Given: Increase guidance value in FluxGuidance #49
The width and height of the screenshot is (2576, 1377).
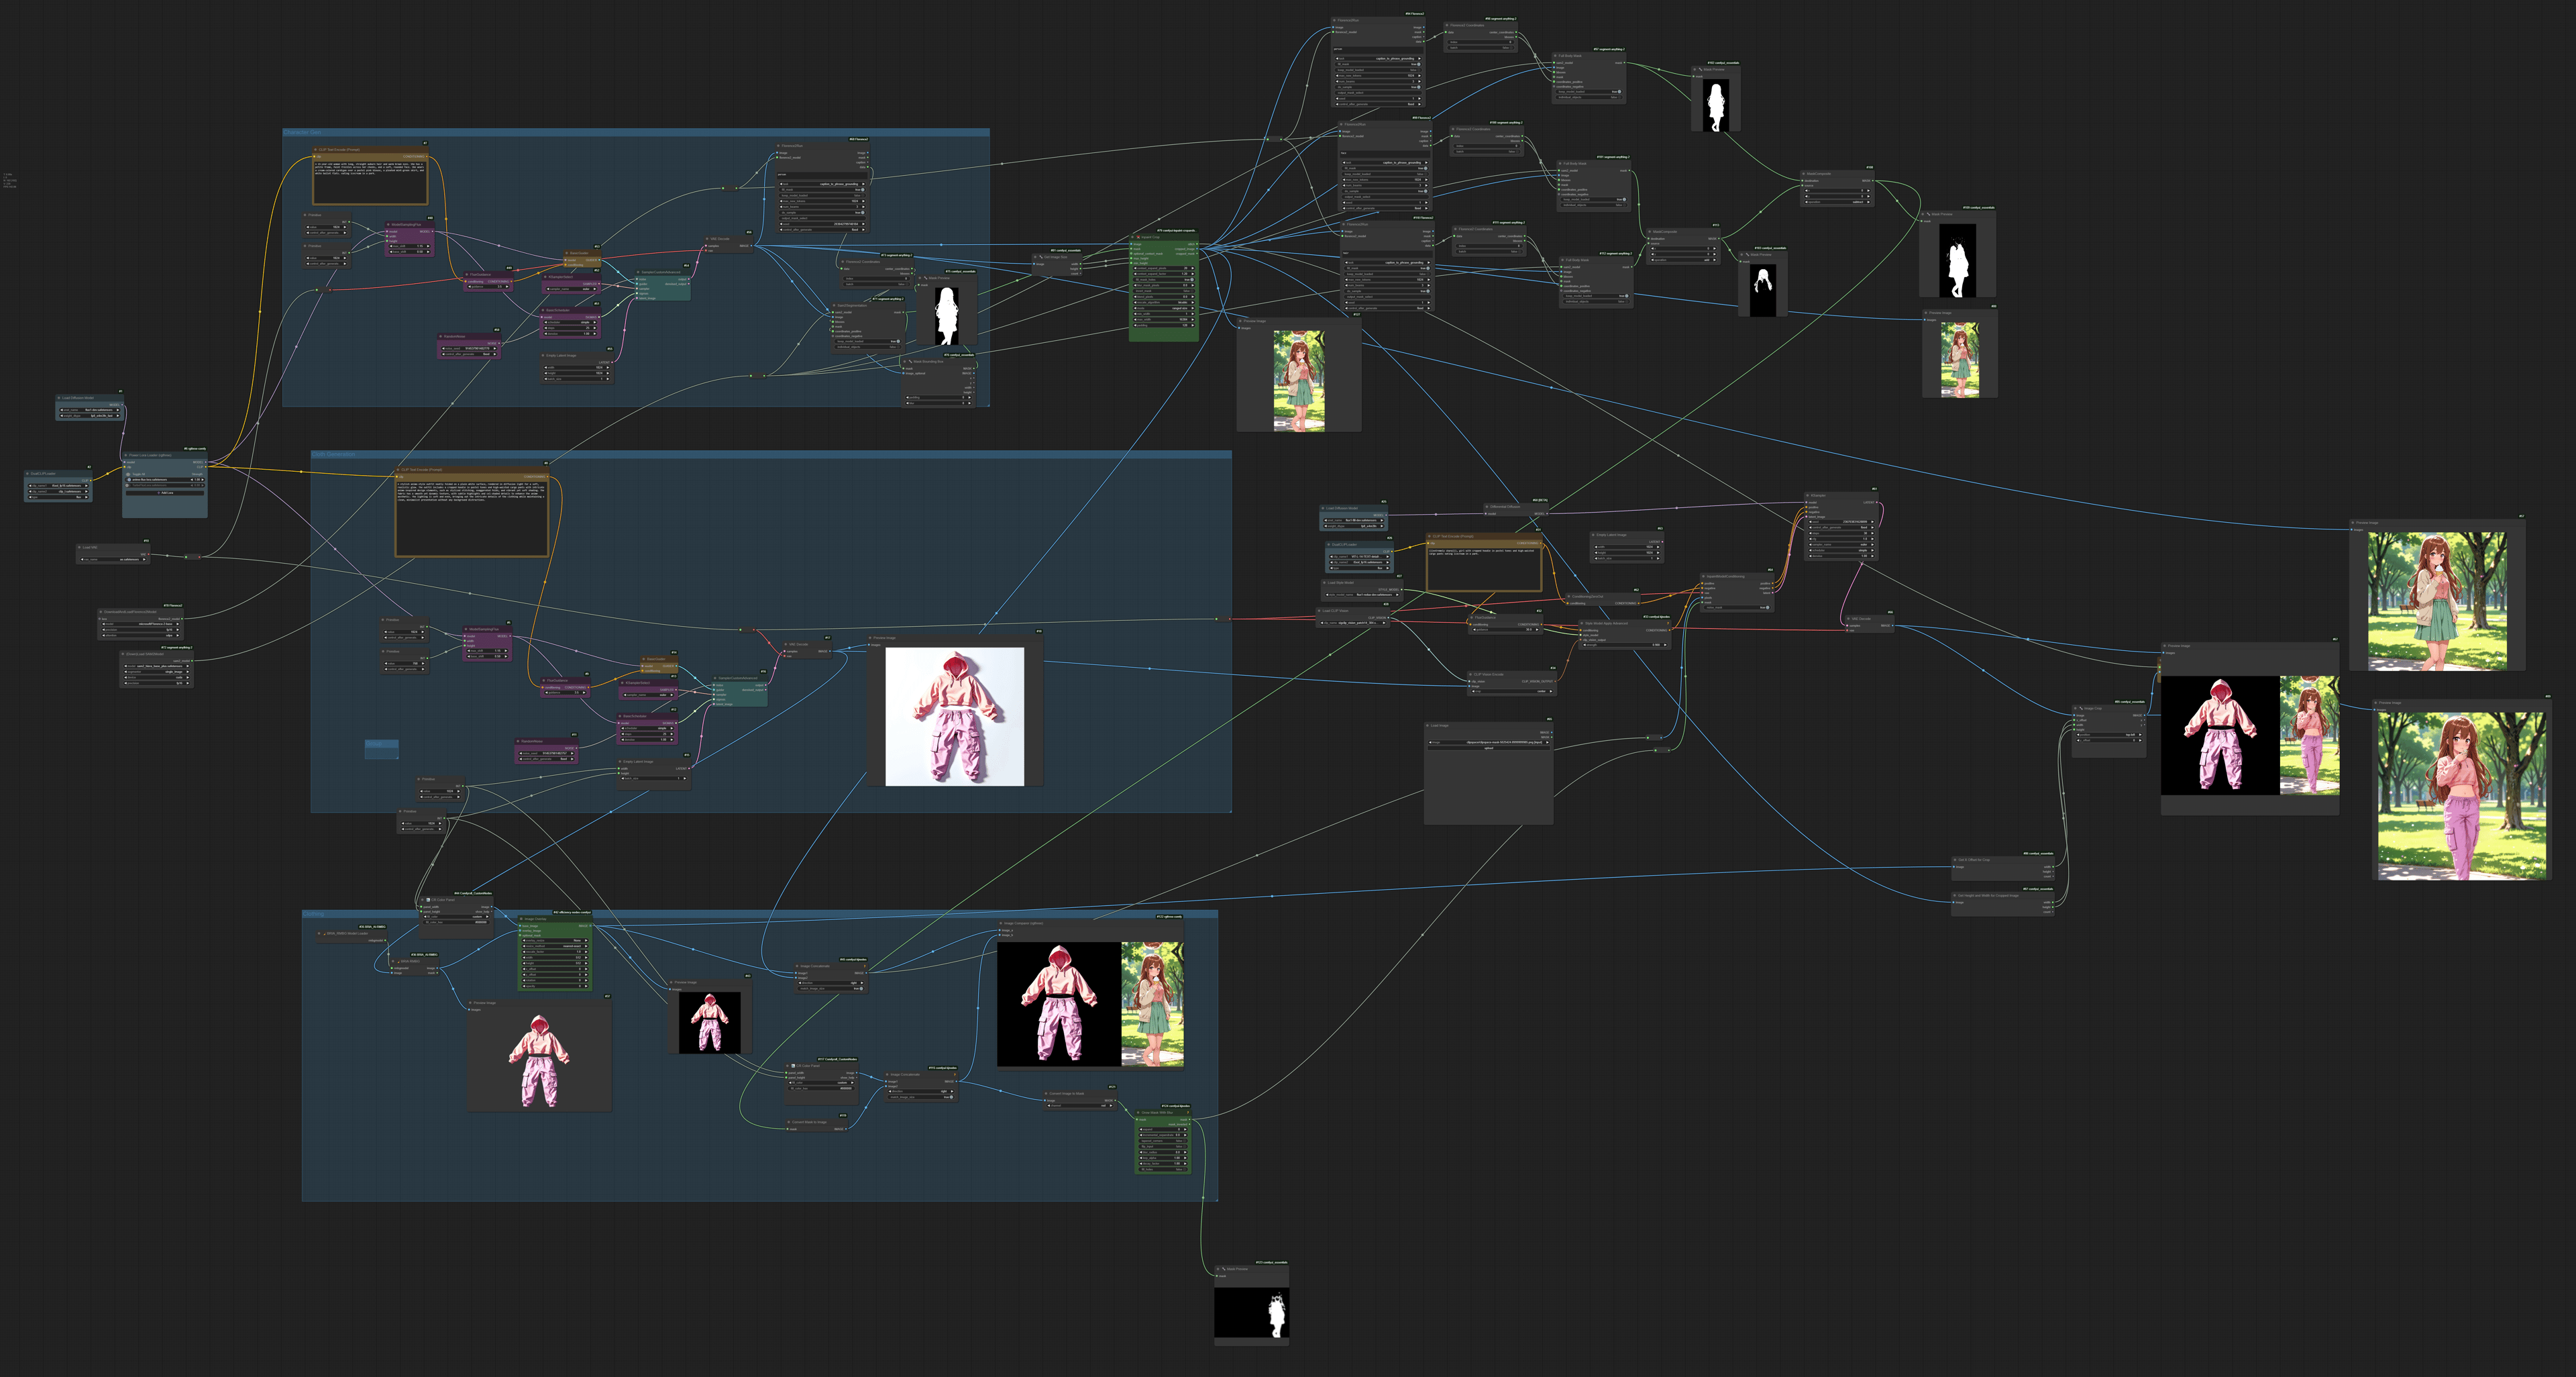Looking at the screenshot, I should 507,287.
